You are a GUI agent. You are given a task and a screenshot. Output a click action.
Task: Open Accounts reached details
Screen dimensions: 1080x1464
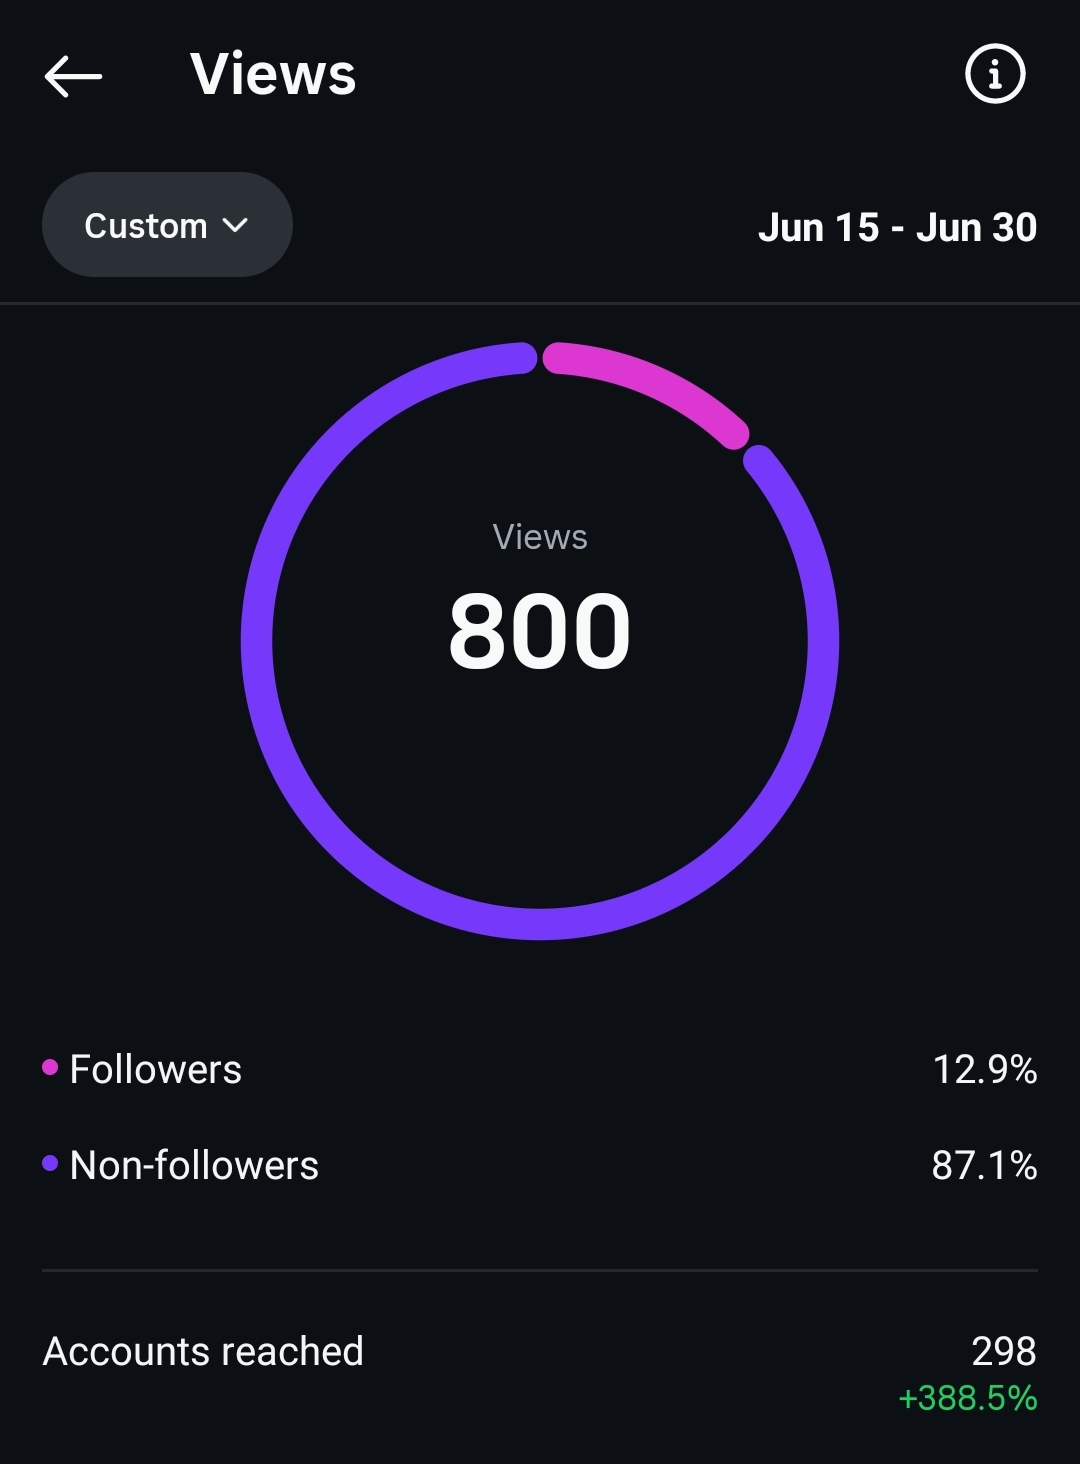(540, 1370)
